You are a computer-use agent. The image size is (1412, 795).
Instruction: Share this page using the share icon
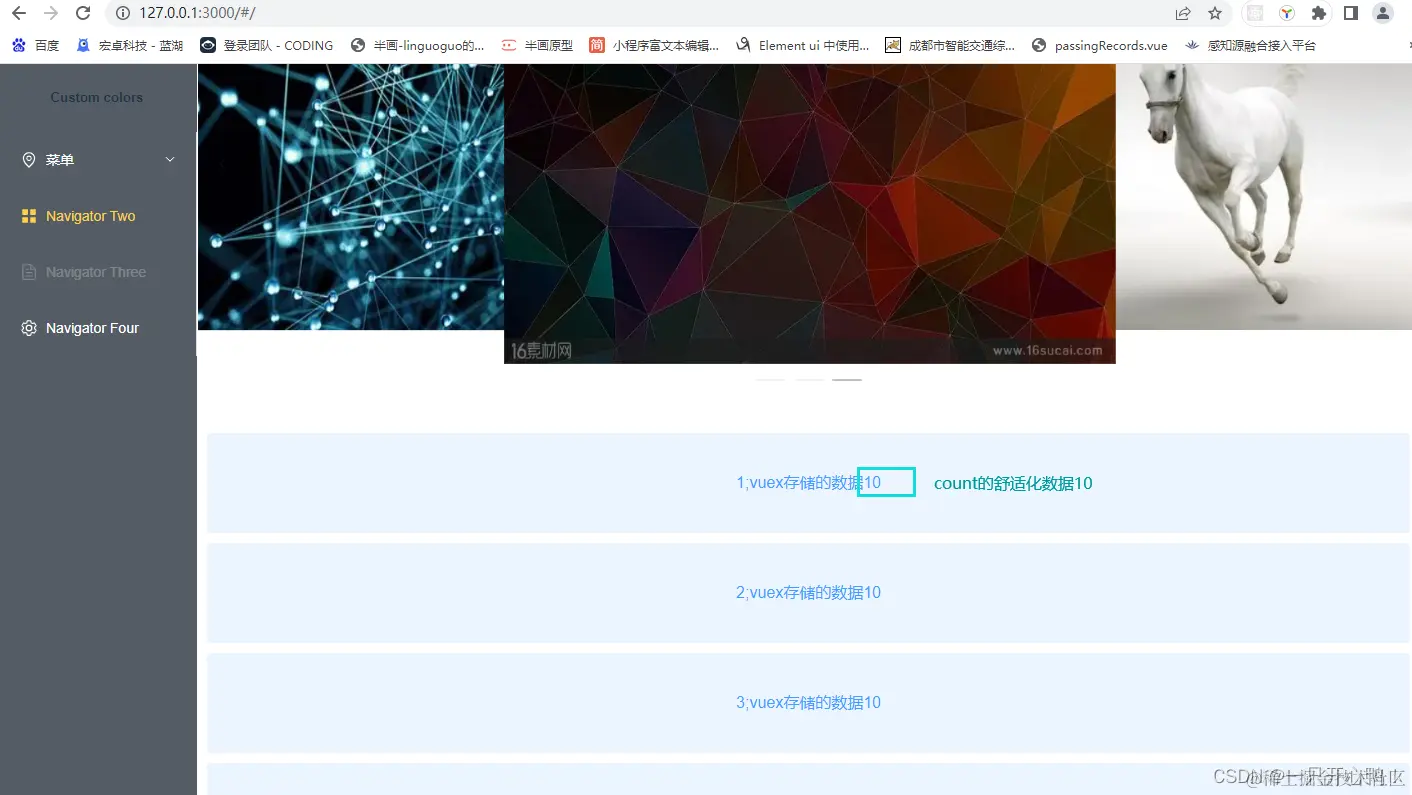[1183, 13]
